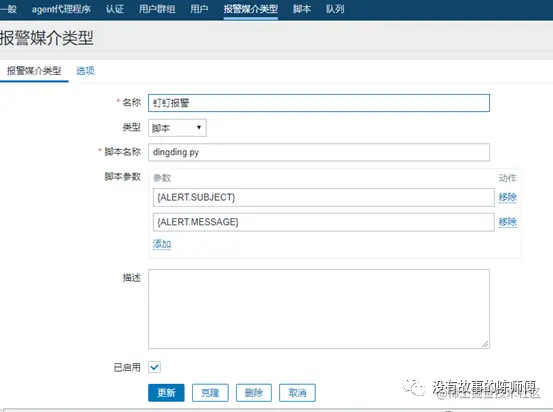Click the 脚本名称 field with dingding.py
The width and height of the screenshot is (553, 412).
pyautogui.click(x=319, y=152)
